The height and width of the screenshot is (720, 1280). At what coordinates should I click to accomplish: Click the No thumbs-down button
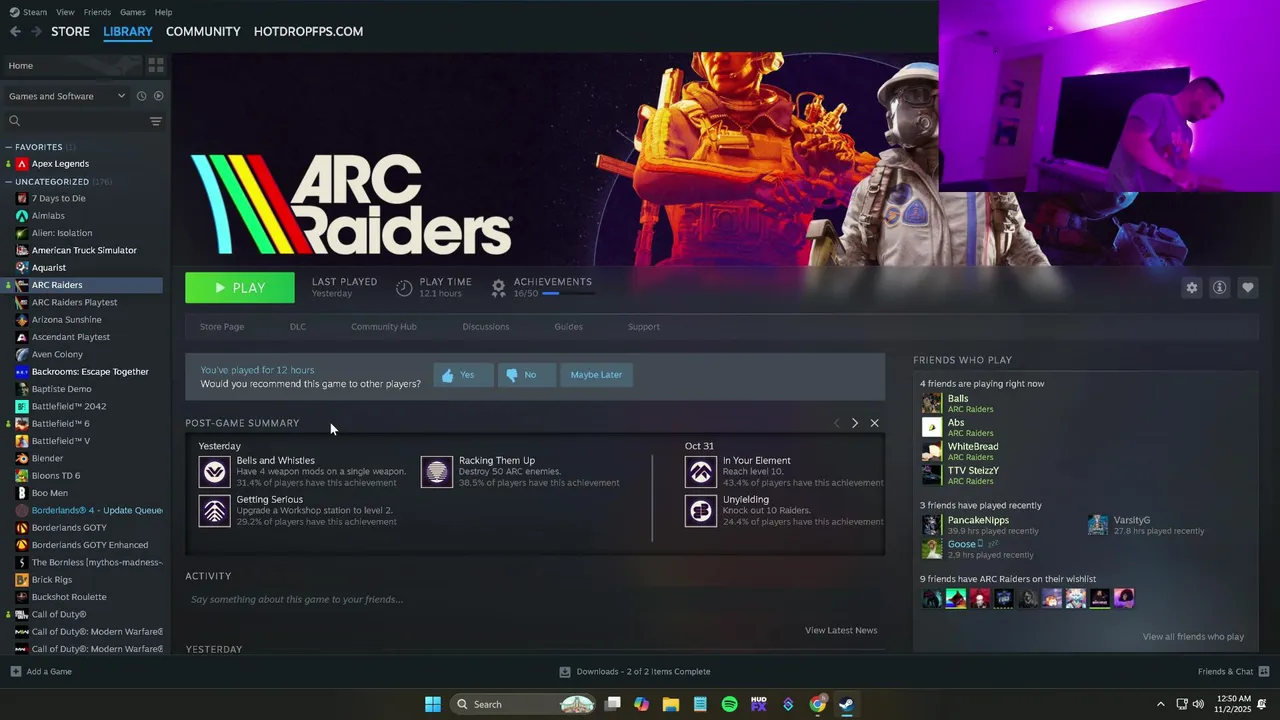click(527, 375)
